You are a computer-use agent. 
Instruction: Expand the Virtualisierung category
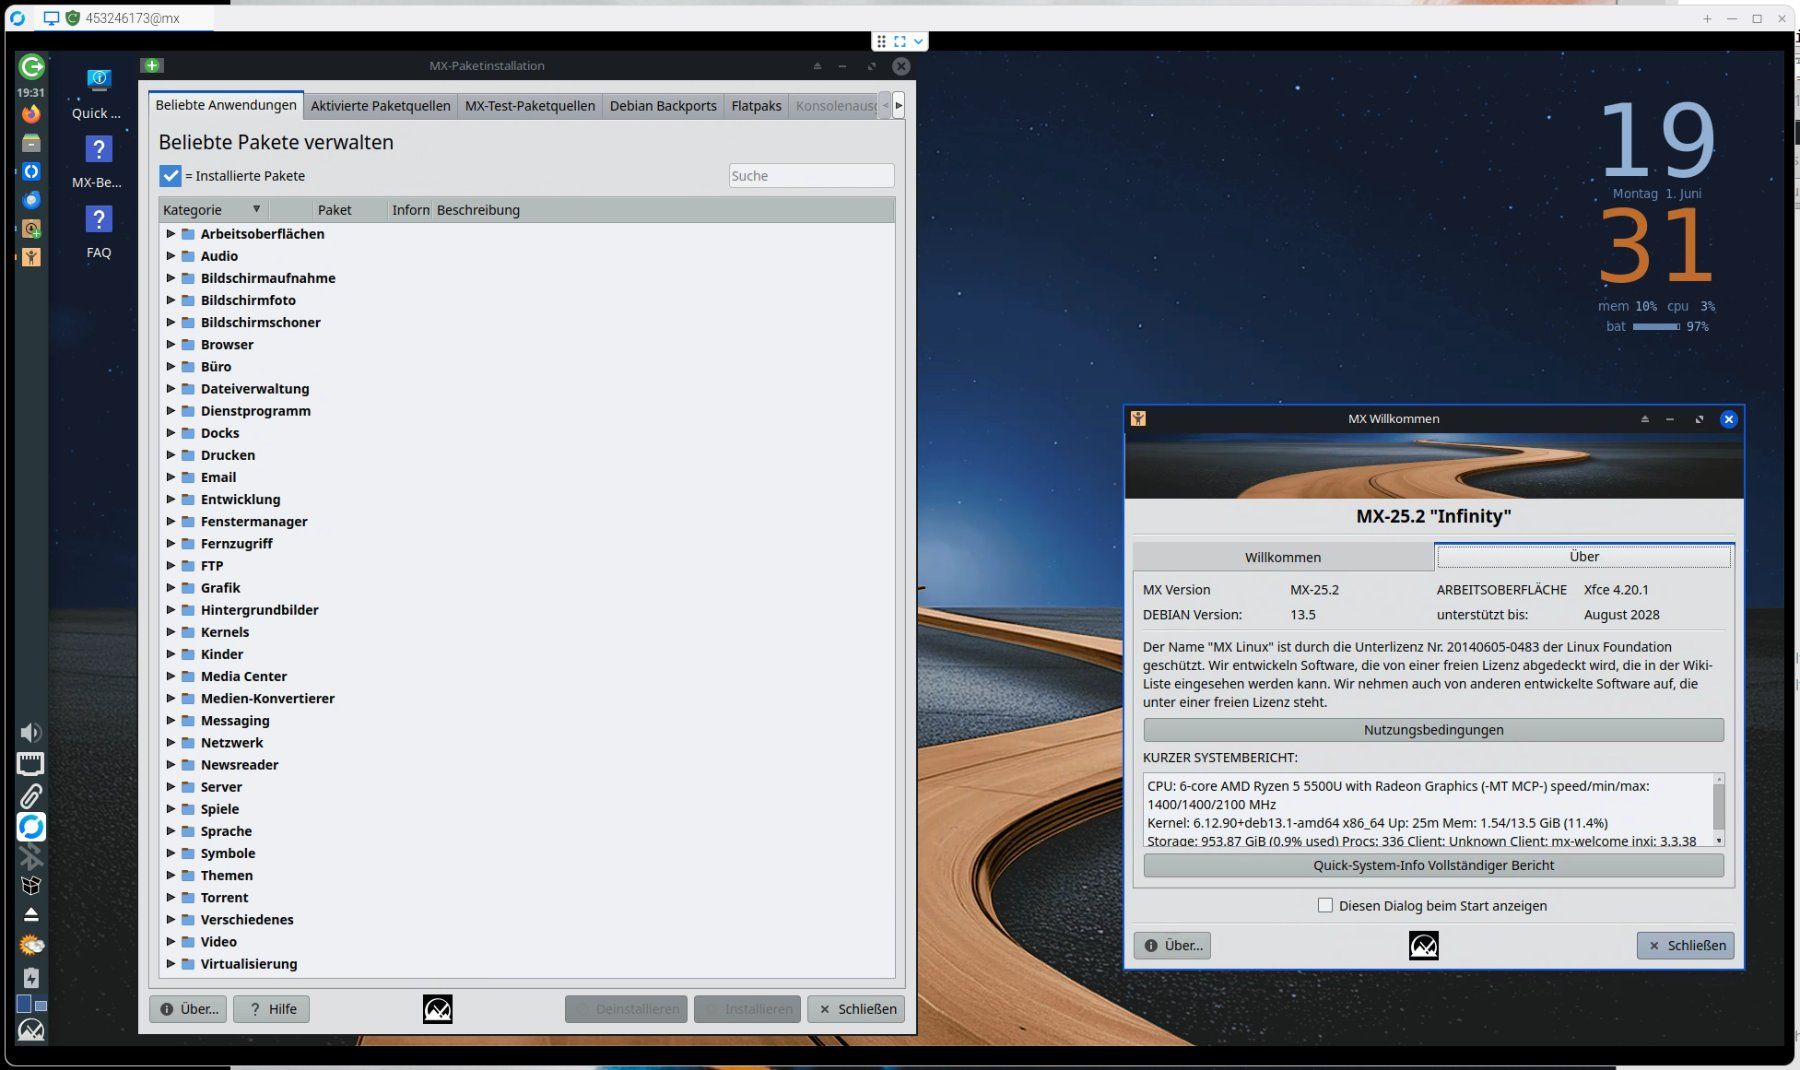point(171,964)
